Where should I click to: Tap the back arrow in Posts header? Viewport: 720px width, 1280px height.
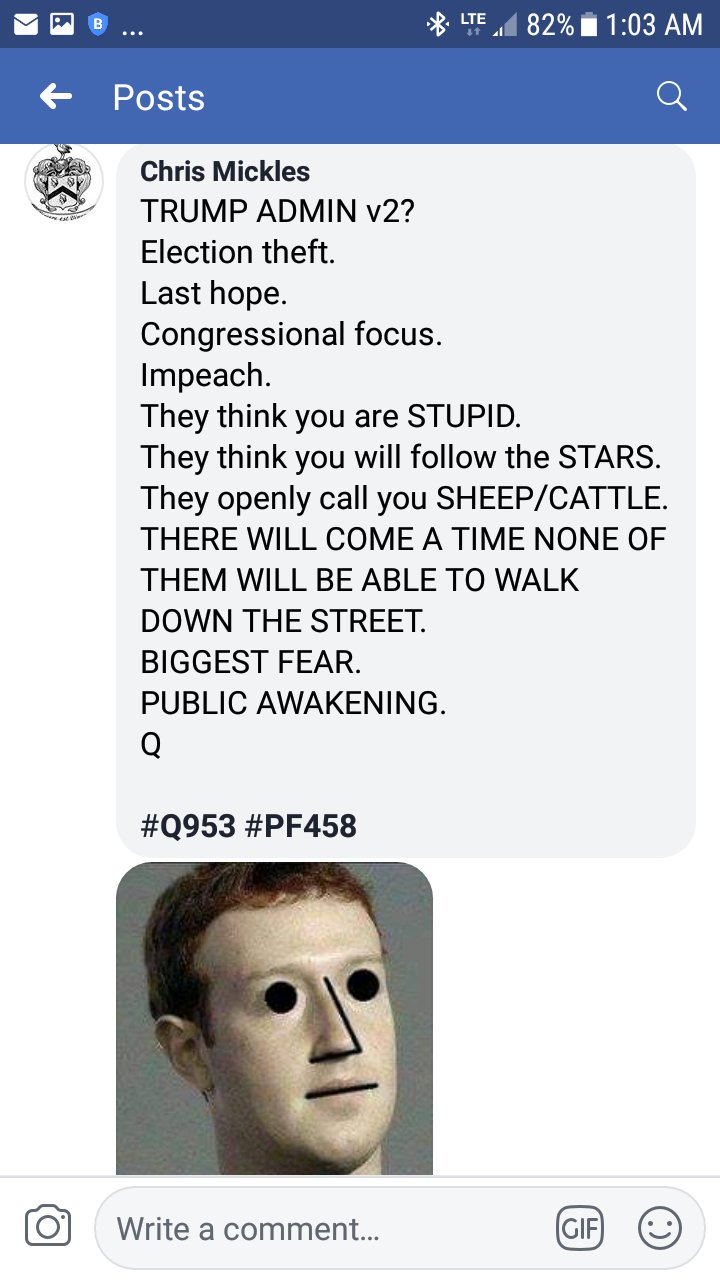click(x=56, y=96)
